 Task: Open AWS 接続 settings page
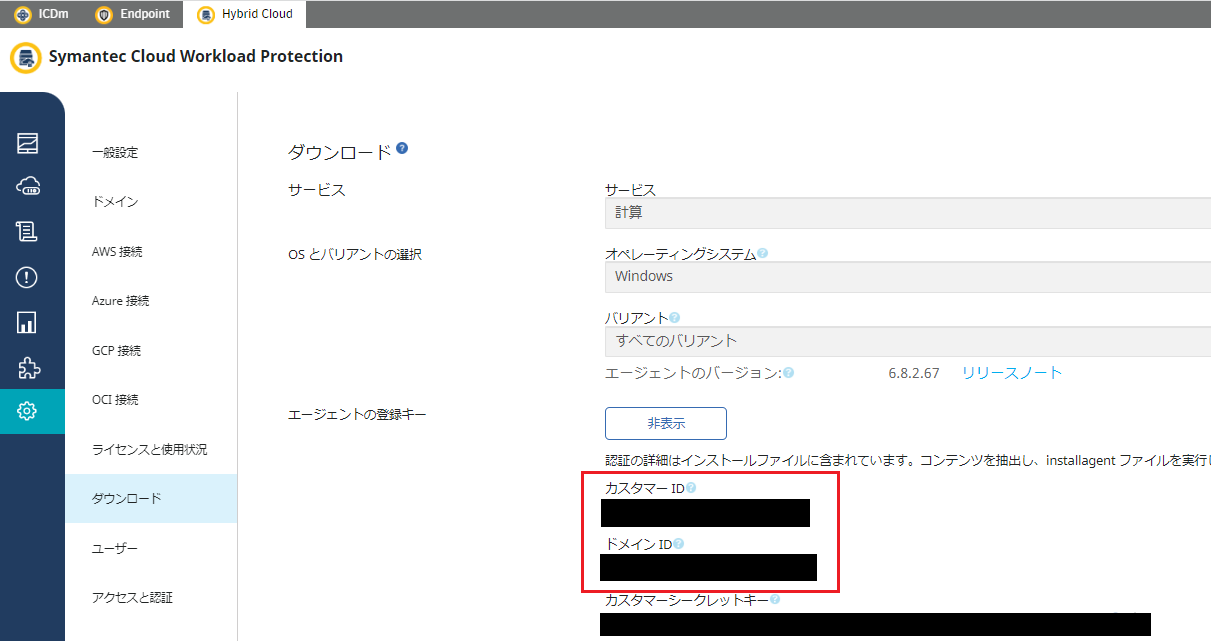point(117,252)
